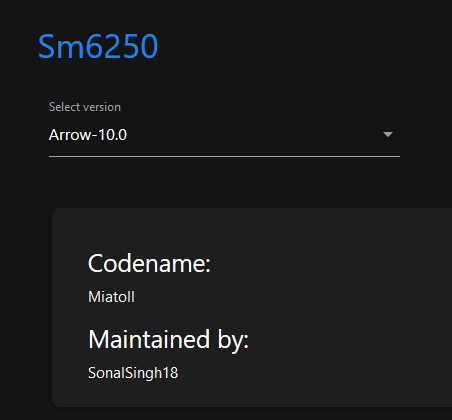452x420 pixels.
Task: Open maintainer SonalSingh18
Action: [x=133, y=373]
